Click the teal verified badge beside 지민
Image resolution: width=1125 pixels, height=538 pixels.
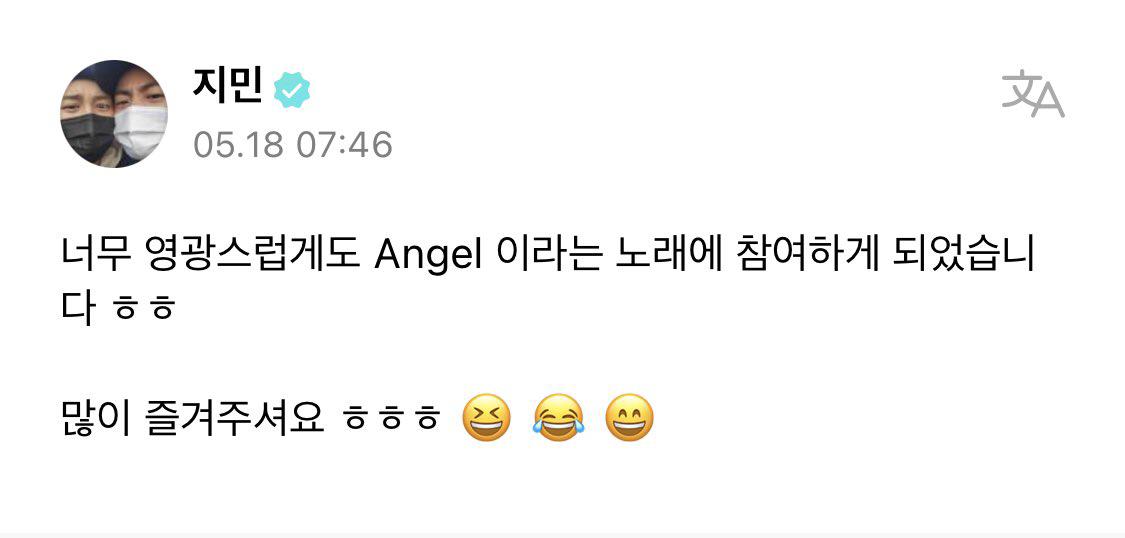[x=292, y=90]
